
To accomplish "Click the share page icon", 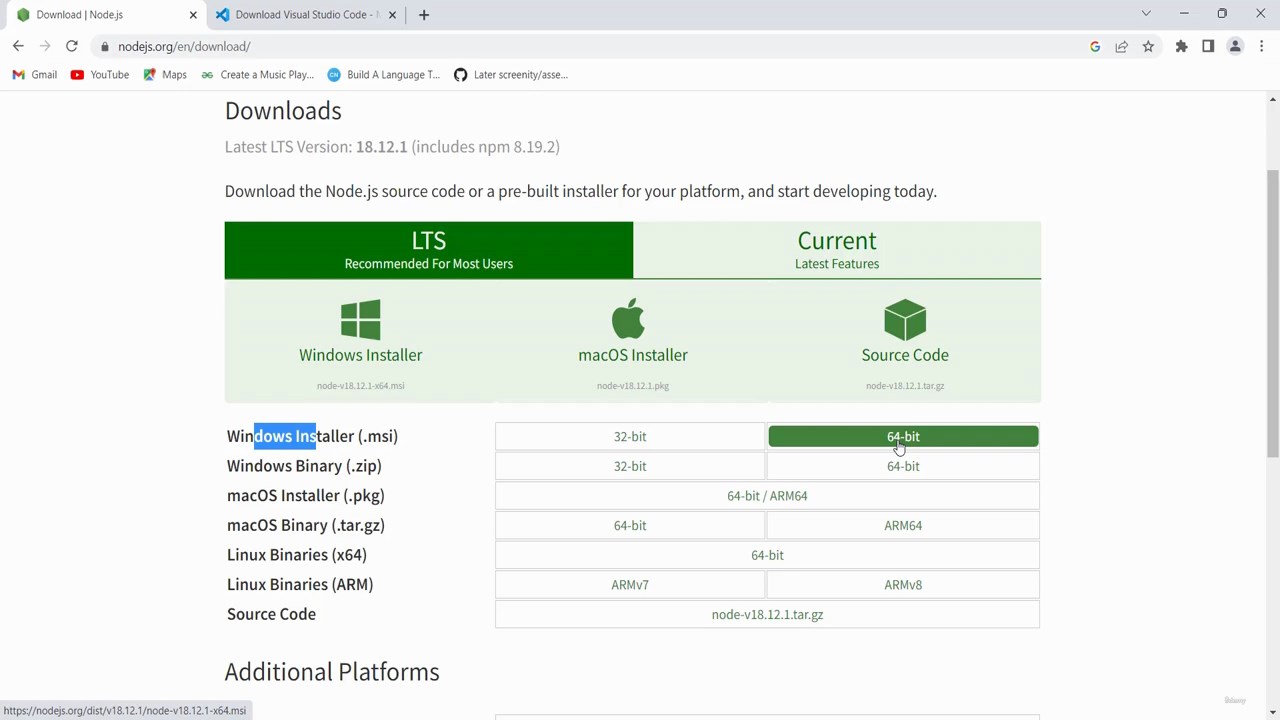I will pos(1121,46).
